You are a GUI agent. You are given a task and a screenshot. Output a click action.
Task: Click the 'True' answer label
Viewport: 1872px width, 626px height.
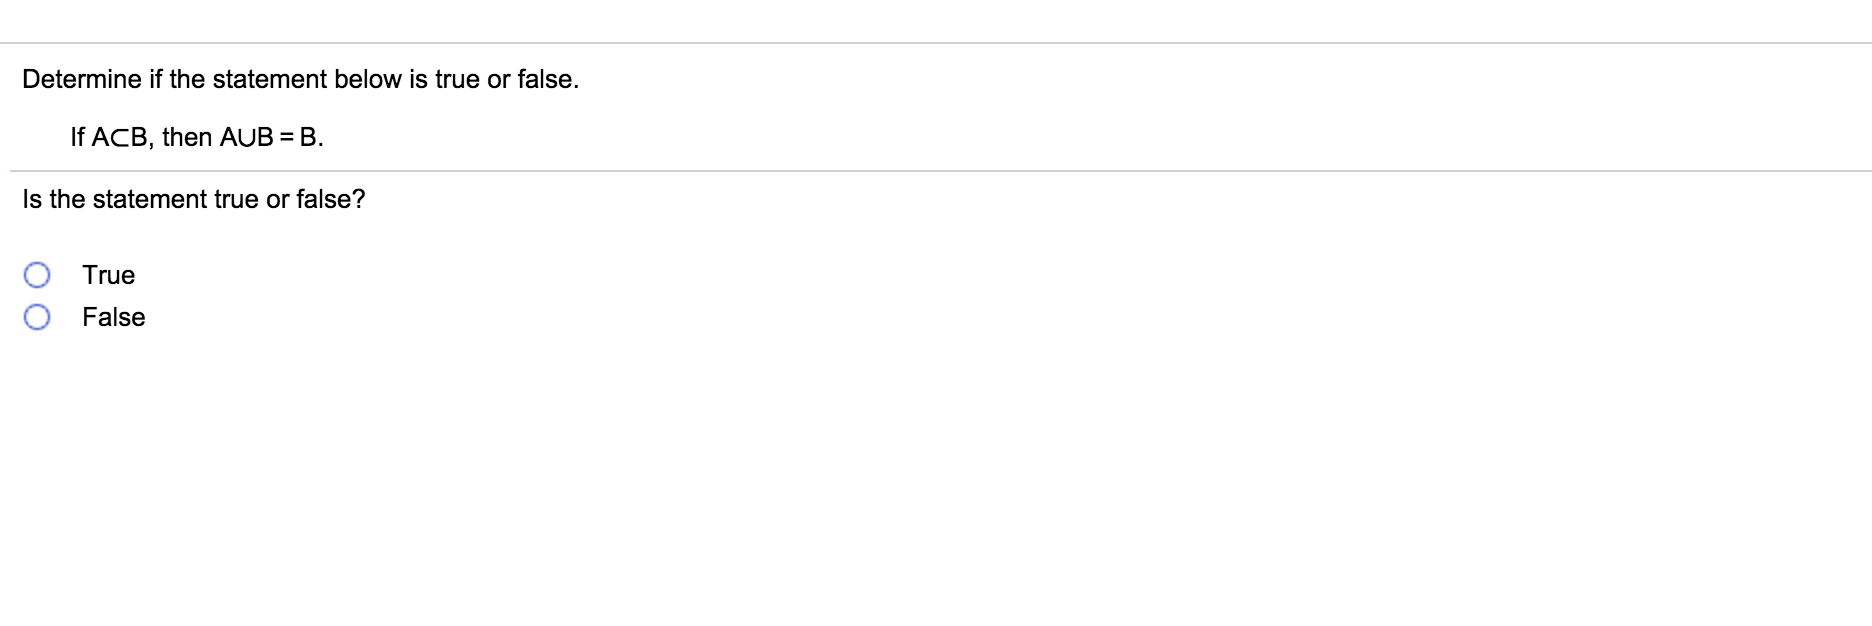click(108, 275)
